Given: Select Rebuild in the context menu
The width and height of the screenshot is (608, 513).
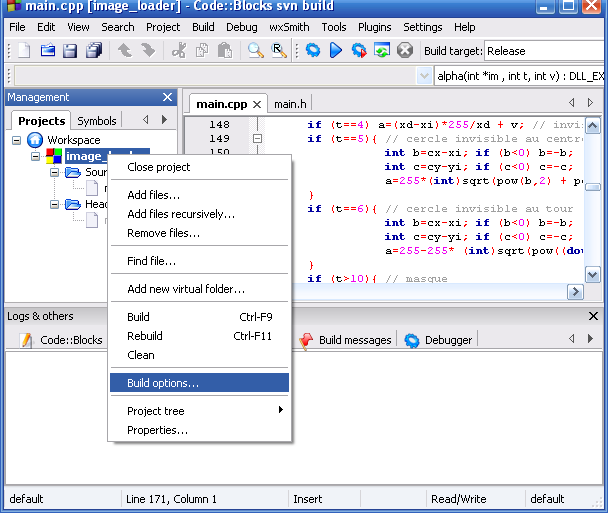Looking at the screenshot, I should [199, 336].
